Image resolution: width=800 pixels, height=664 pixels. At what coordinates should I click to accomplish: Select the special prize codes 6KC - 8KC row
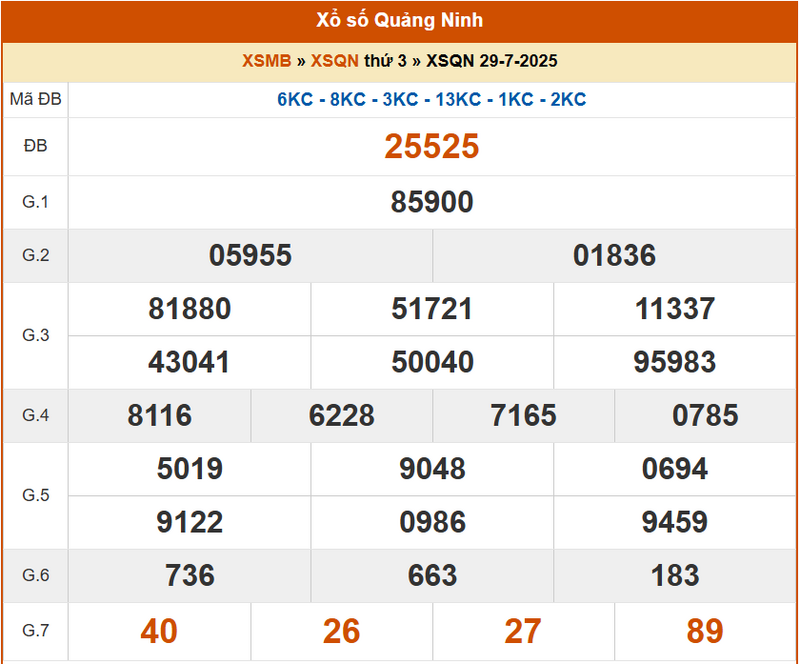(x=432, y=100)
